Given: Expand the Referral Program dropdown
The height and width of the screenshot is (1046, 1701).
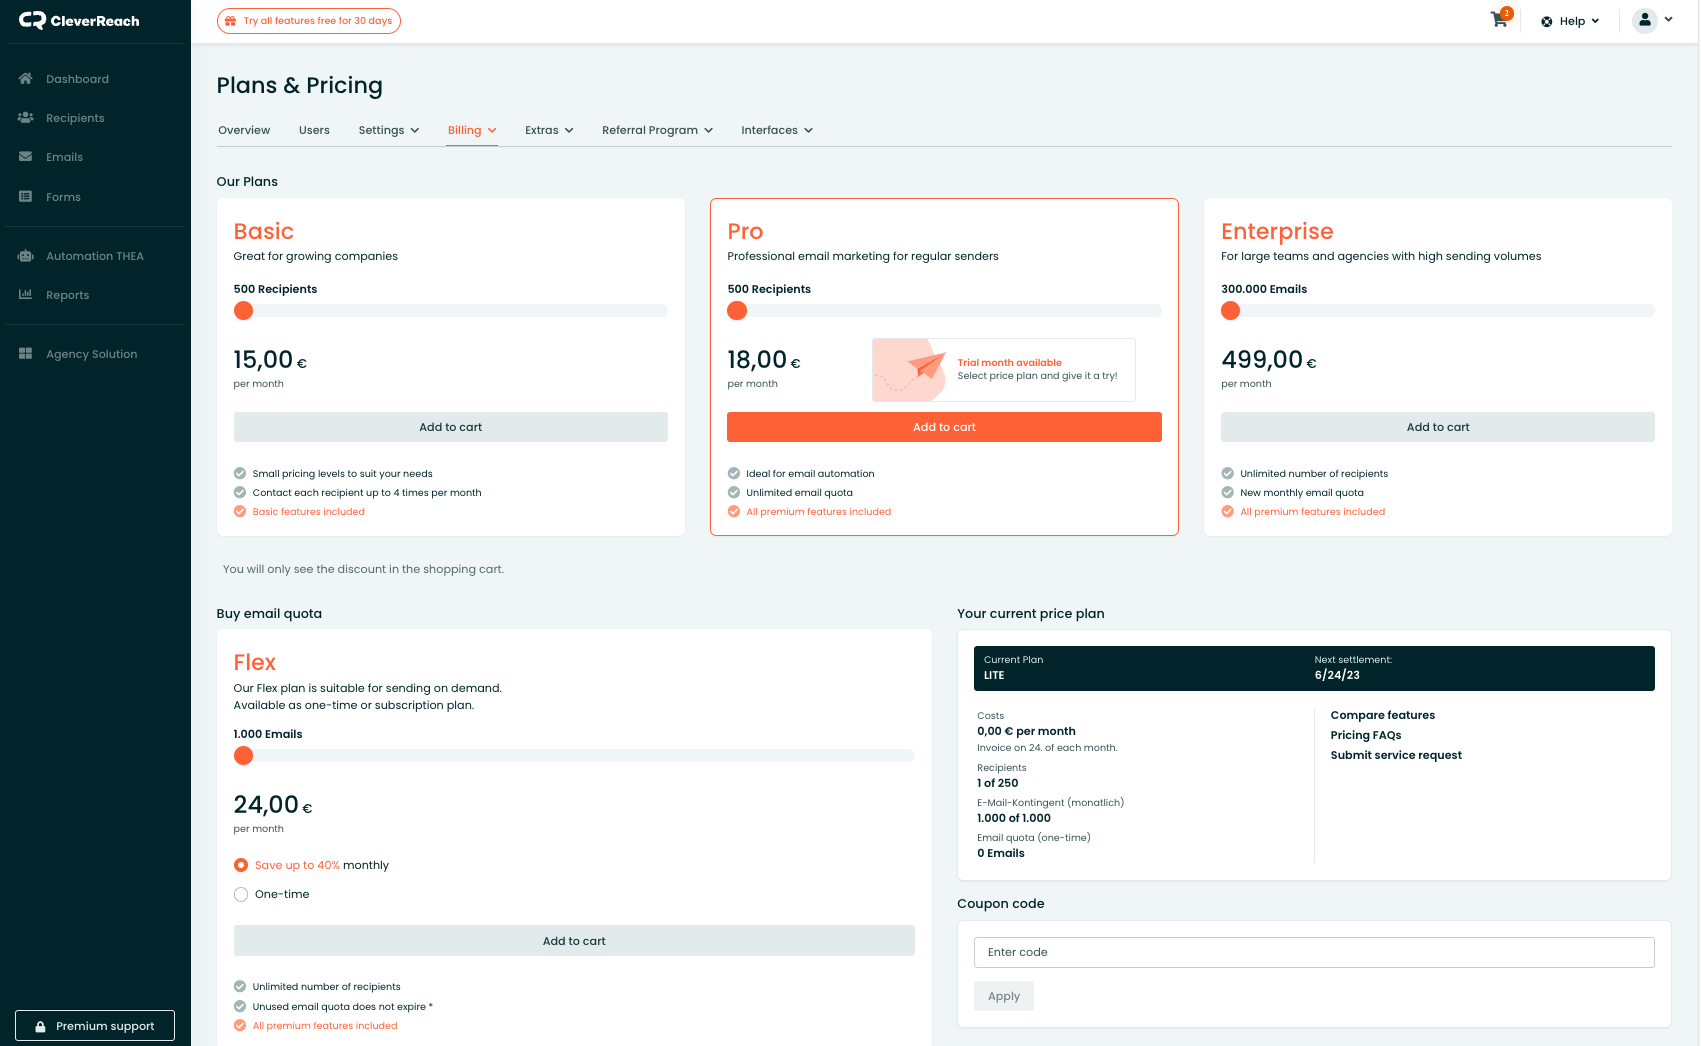Looking at the screenshot, I should coord(657,130).
